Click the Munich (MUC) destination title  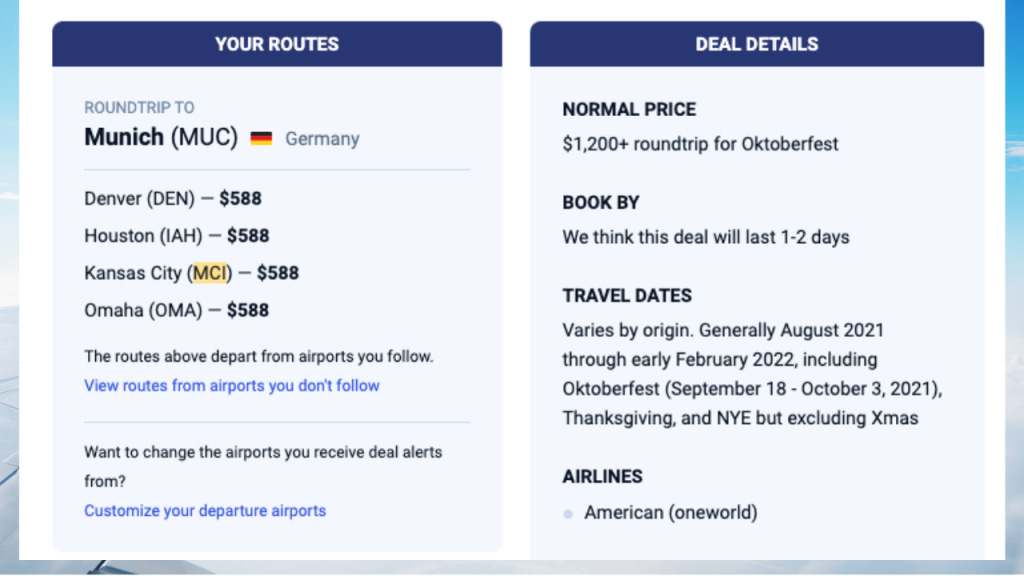tap(161, 137)
